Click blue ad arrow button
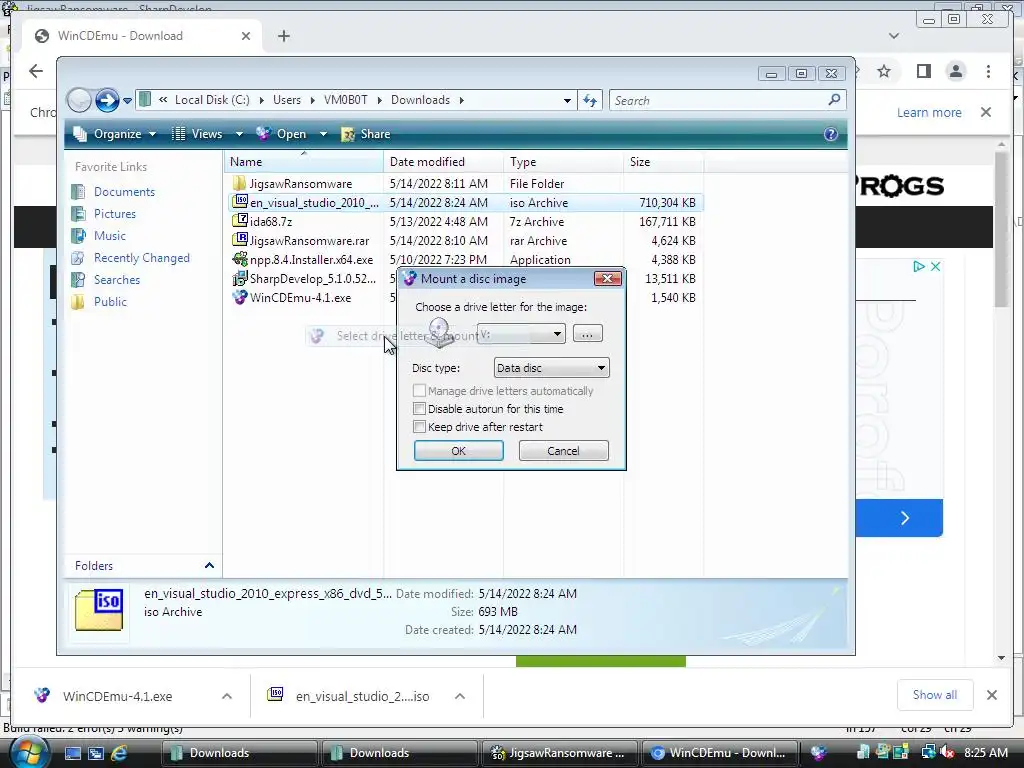 click(x=905, y=518)
